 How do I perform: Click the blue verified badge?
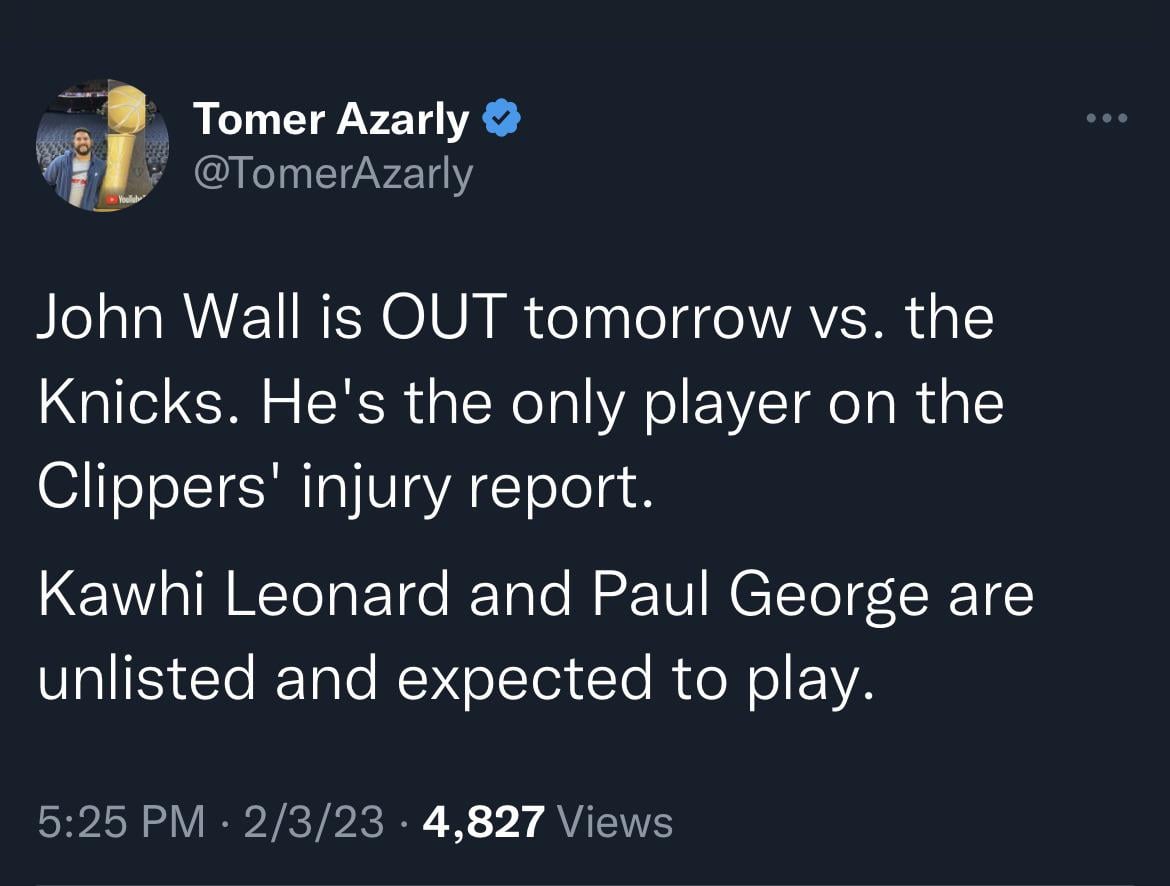click(x=501, y=119)
